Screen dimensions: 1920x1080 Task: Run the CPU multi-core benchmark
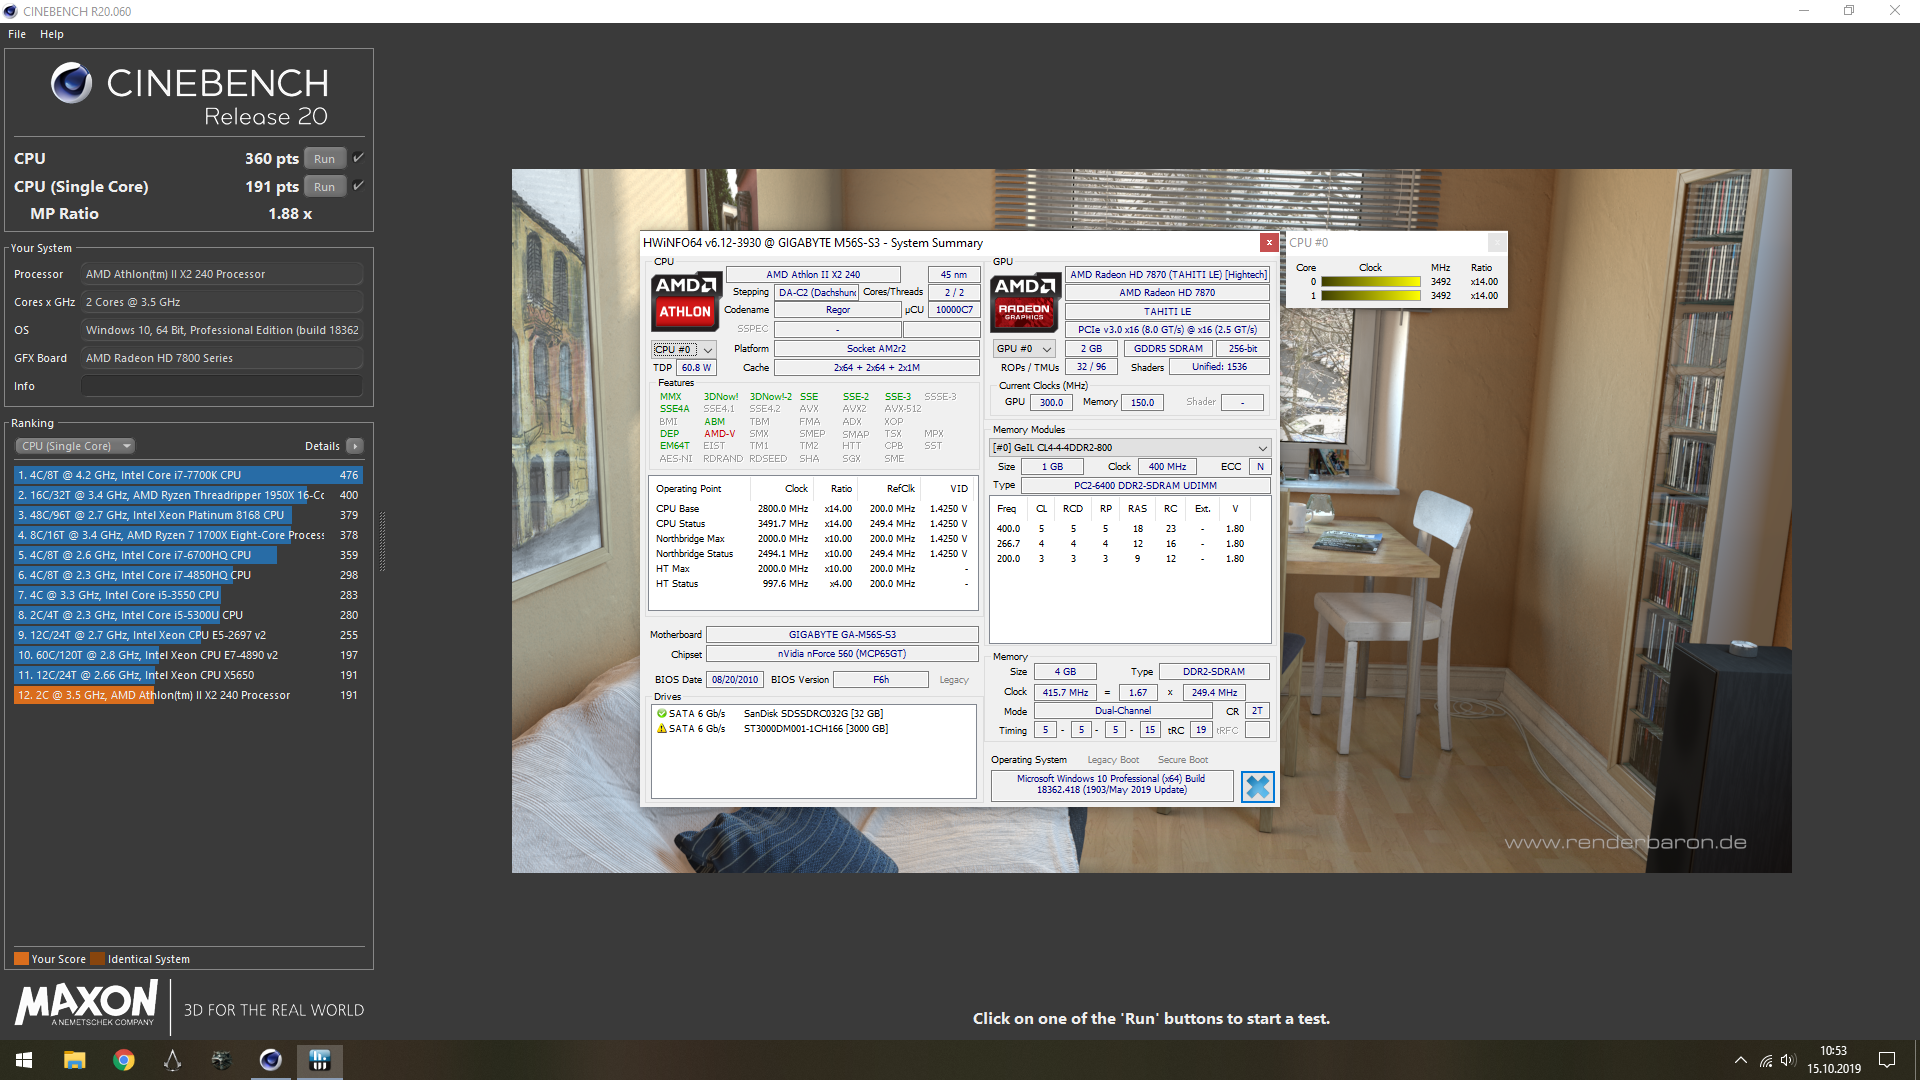pyautogui.click(x=324, y=159)
